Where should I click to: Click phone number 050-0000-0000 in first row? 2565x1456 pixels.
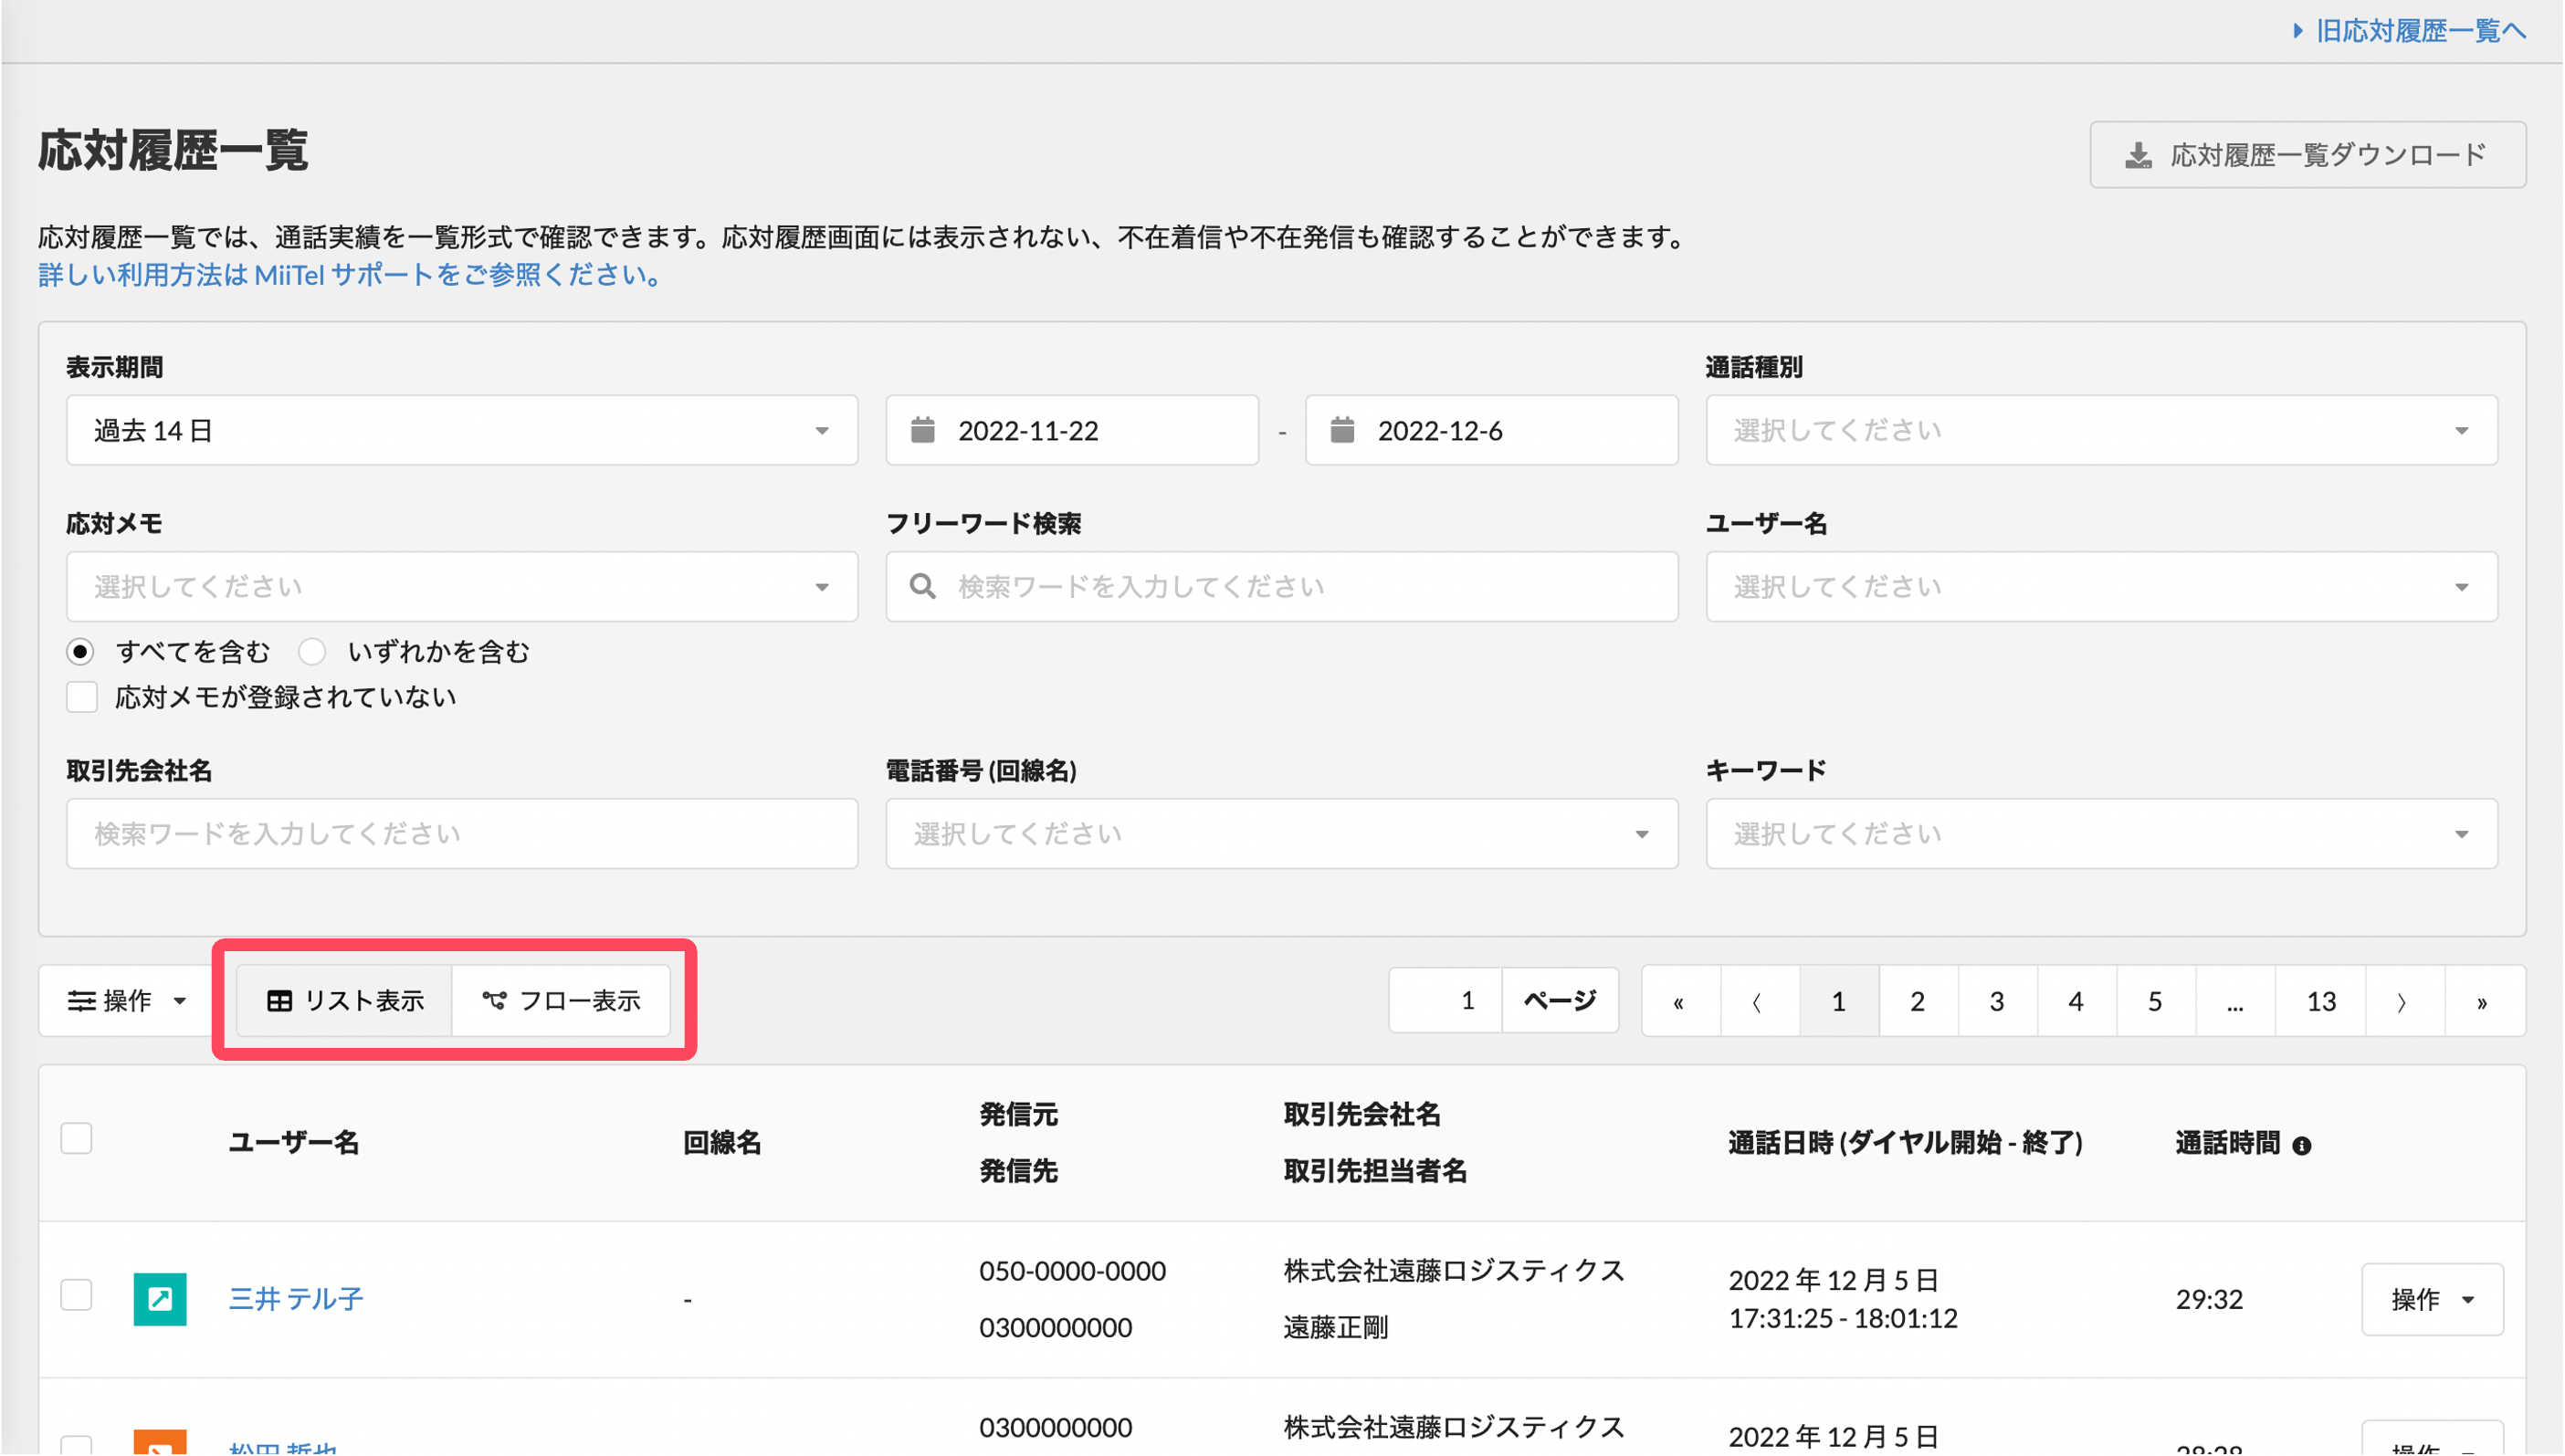pyautogui.click(x=1072, y=1271)
